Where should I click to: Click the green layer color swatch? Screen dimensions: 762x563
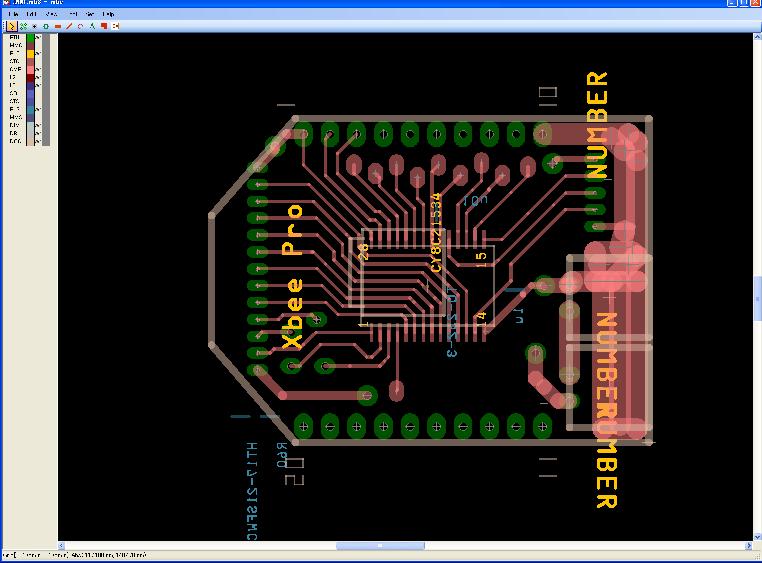[x=31, y=37]
